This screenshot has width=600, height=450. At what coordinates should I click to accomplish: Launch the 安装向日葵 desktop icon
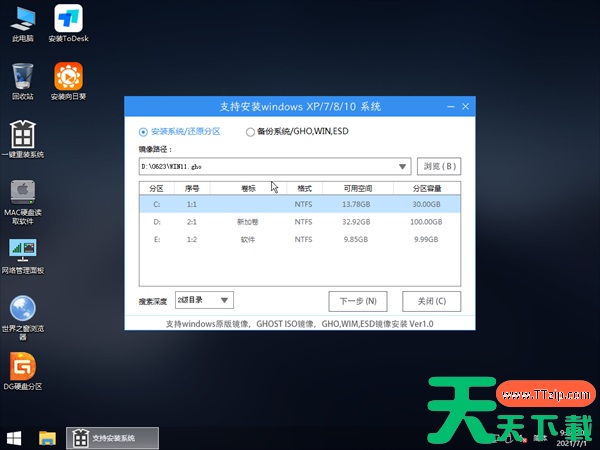[68, 82]
